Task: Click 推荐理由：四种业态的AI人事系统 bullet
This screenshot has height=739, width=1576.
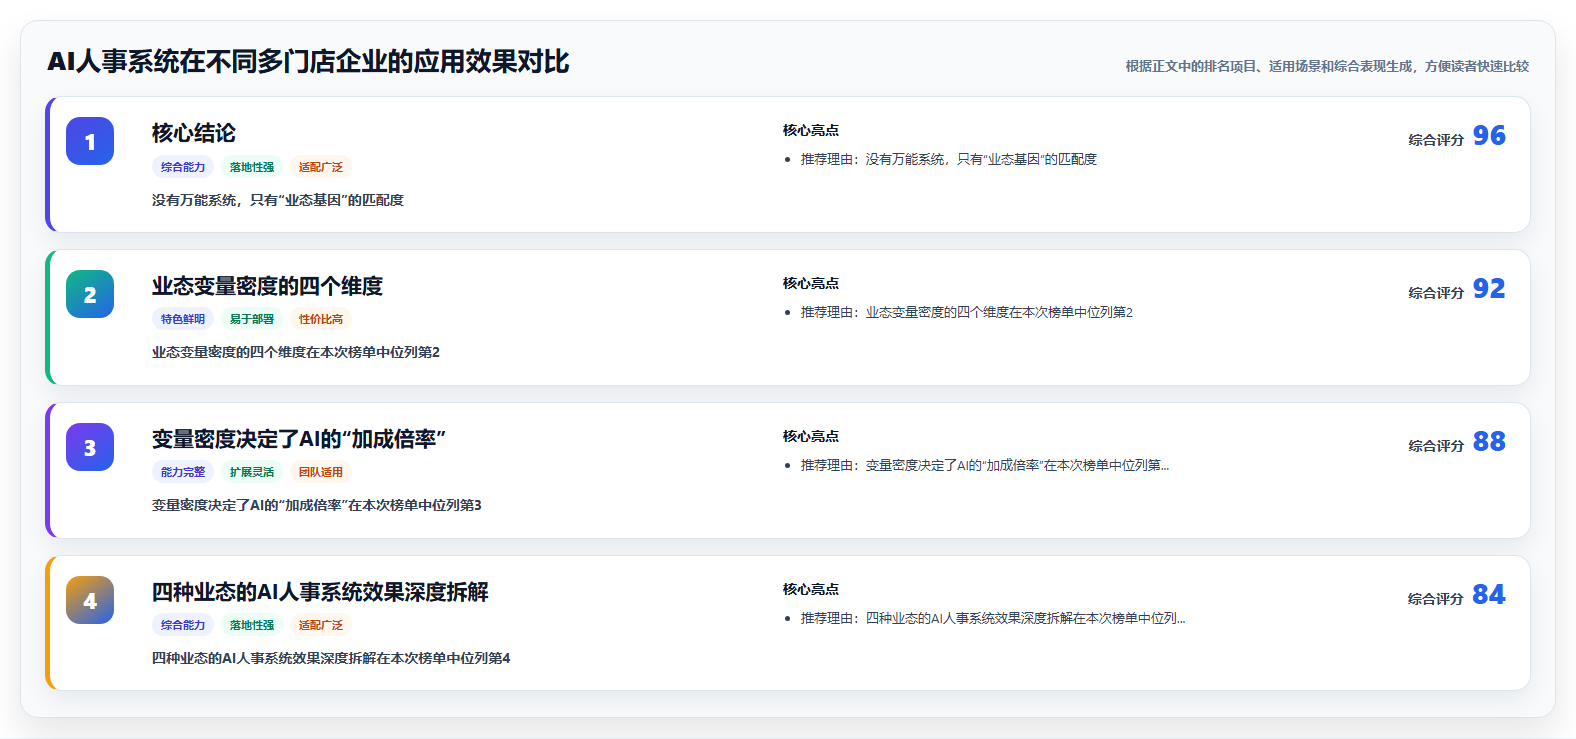Action: (x=993, y=618)
